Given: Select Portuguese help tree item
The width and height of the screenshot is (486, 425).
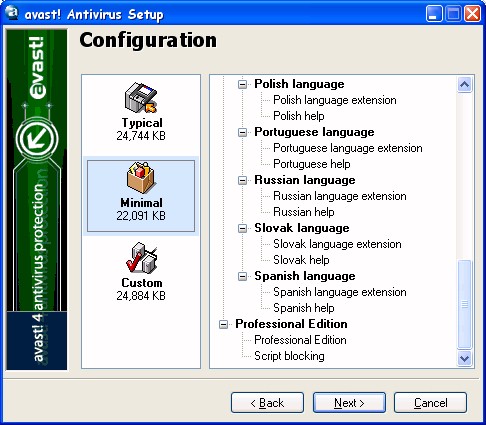Looking at the screenshot, I should point(312,164).
